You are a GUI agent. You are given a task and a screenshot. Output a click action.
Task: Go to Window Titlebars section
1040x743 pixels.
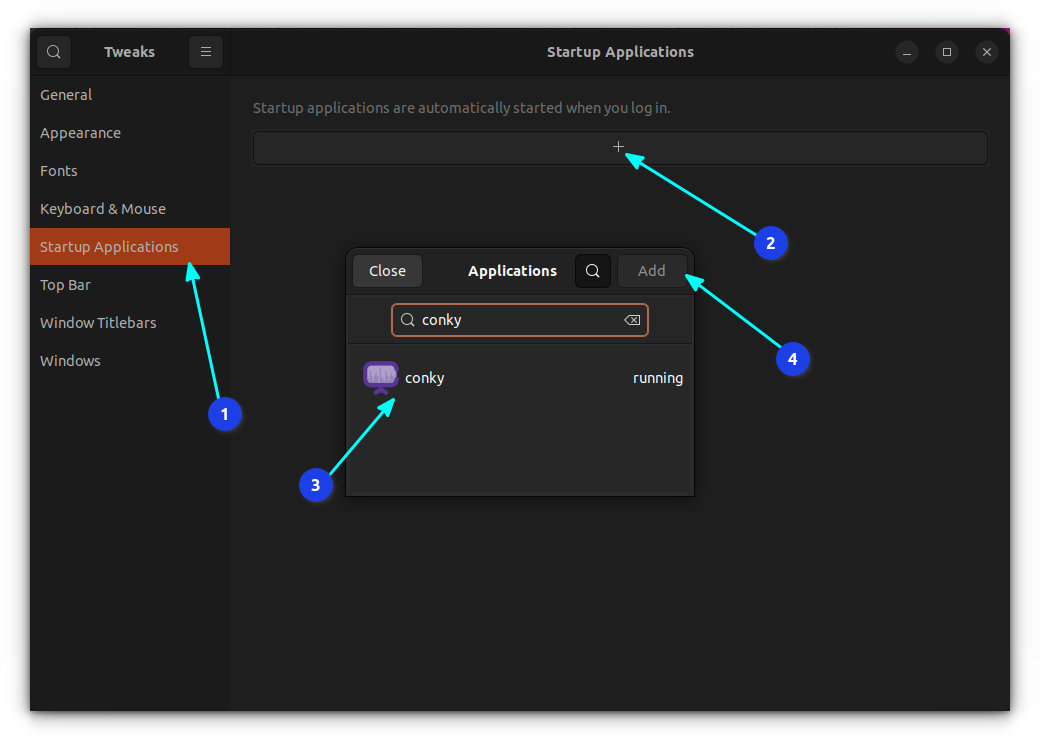click(98, 322)
